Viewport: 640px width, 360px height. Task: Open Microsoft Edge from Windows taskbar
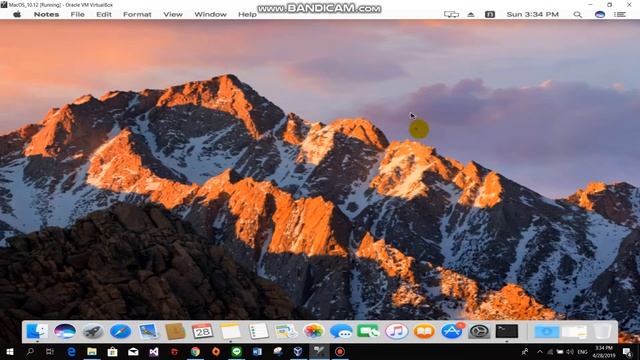[x=71, y=351]
